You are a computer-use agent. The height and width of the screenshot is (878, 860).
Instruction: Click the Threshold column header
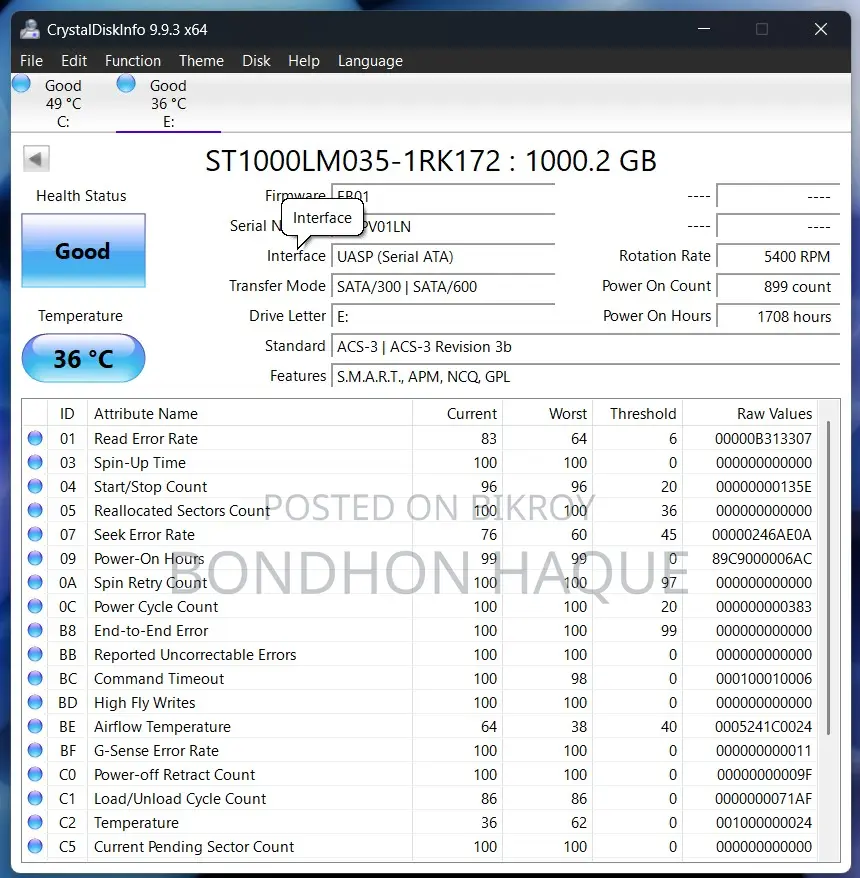(x=638, y=414)
